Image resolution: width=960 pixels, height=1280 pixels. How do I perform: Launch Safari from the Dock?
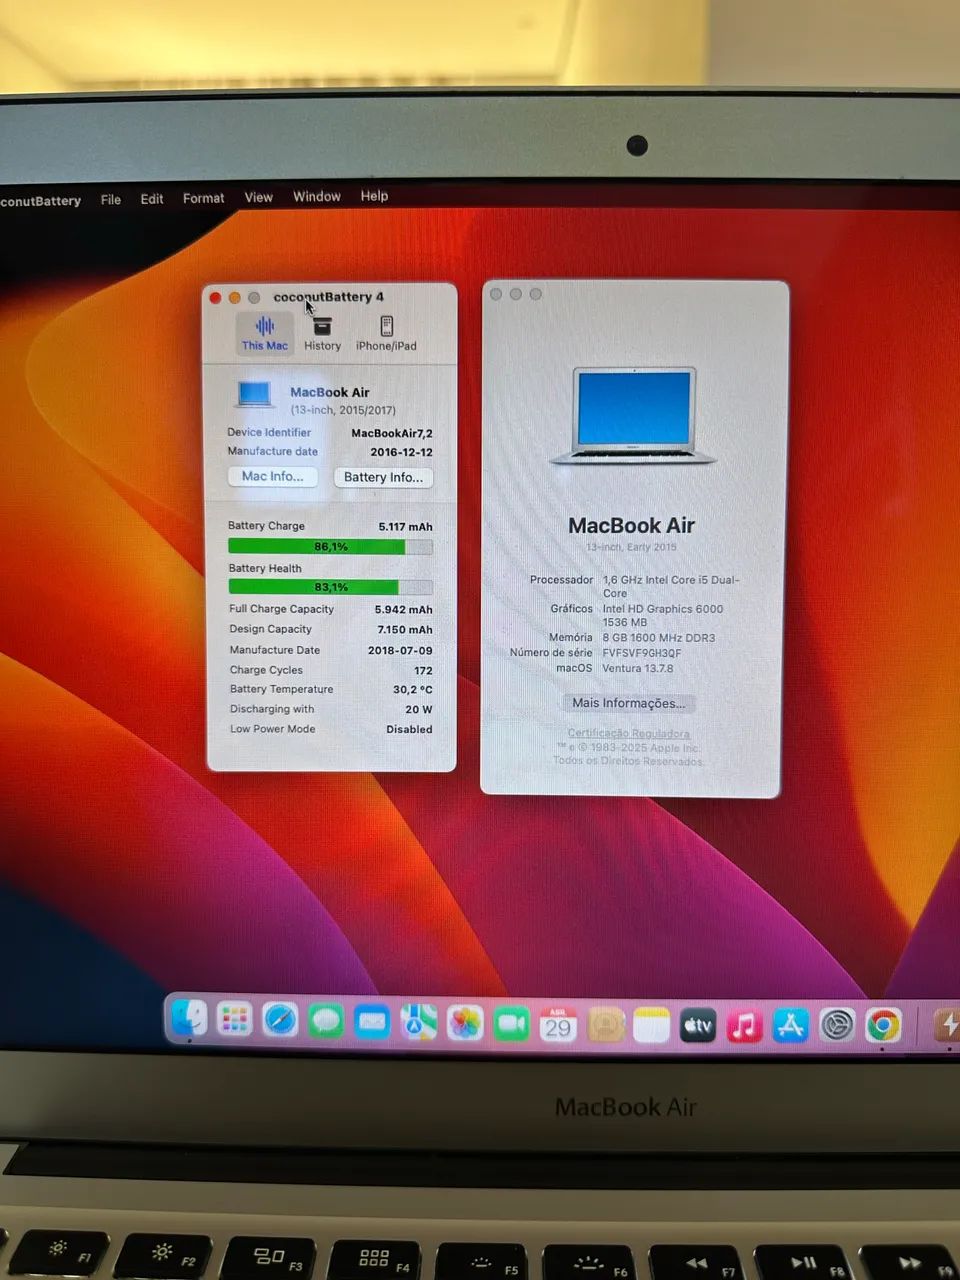click(x=280, y=1020)
